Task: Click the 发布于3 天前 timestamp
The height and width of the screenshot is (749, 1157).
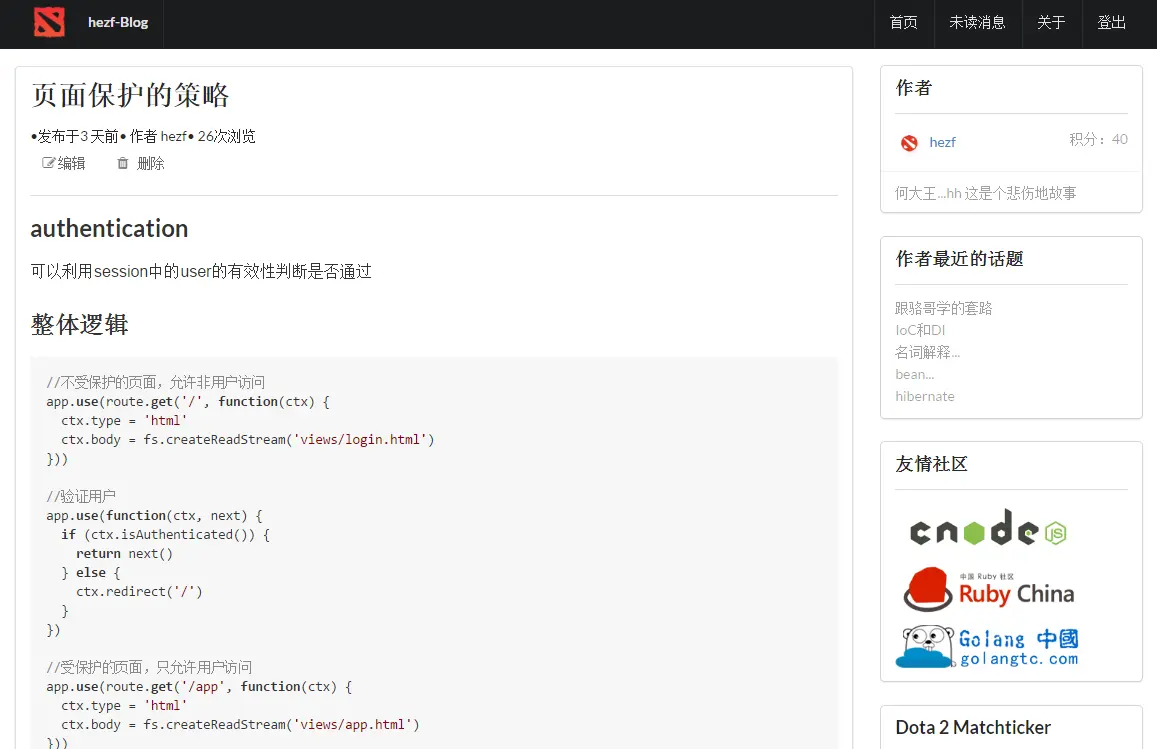Action: coord(78,137)
